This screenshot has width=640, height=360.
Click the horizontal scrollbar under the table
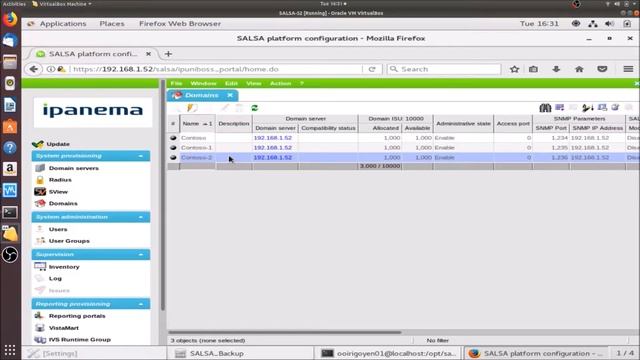click(x=285, y=332)
